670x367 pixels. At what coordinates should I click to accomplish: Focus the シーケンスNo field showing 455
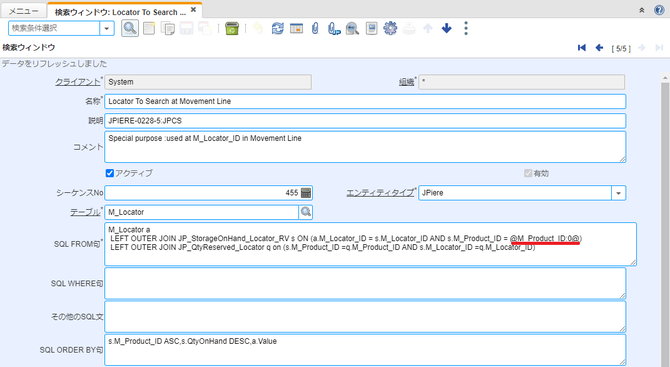[x=203, y=193]
